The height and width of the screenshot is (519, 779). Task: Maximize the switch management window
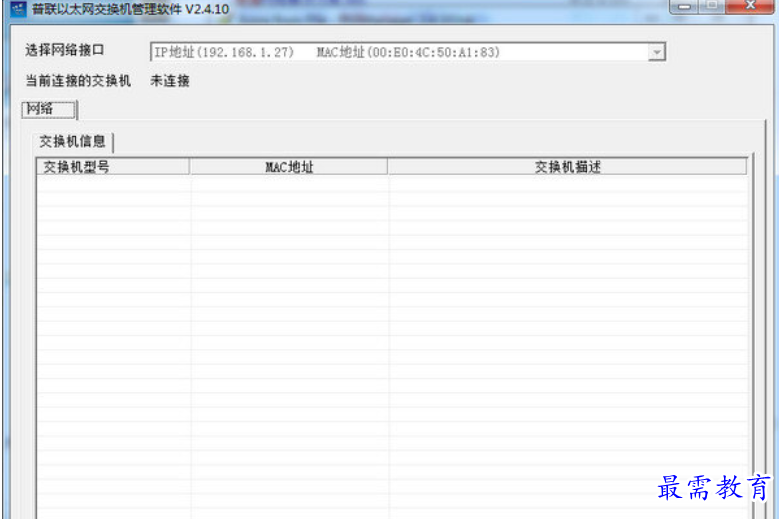[x=712, y=6]
